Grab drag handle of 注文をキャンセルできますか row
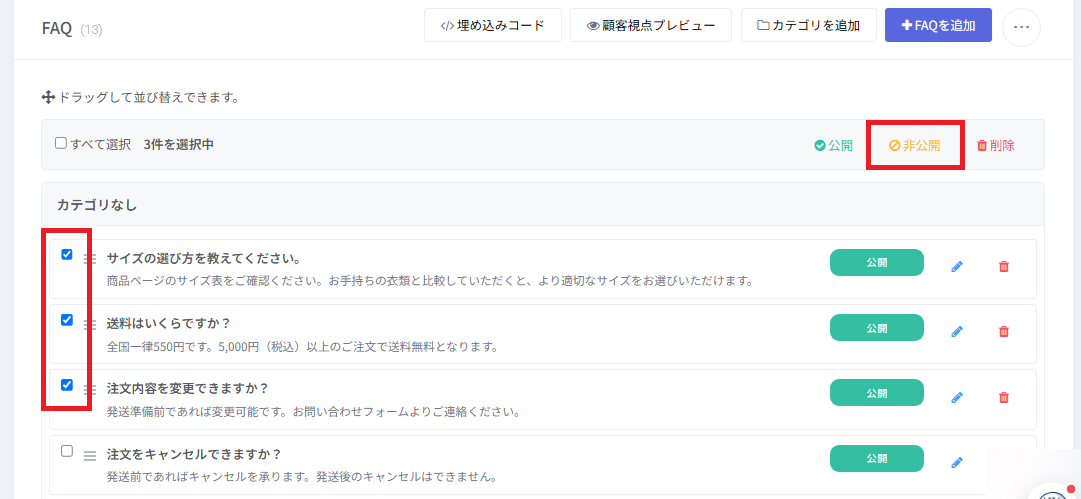The image size is (1081, 499). 90,456
